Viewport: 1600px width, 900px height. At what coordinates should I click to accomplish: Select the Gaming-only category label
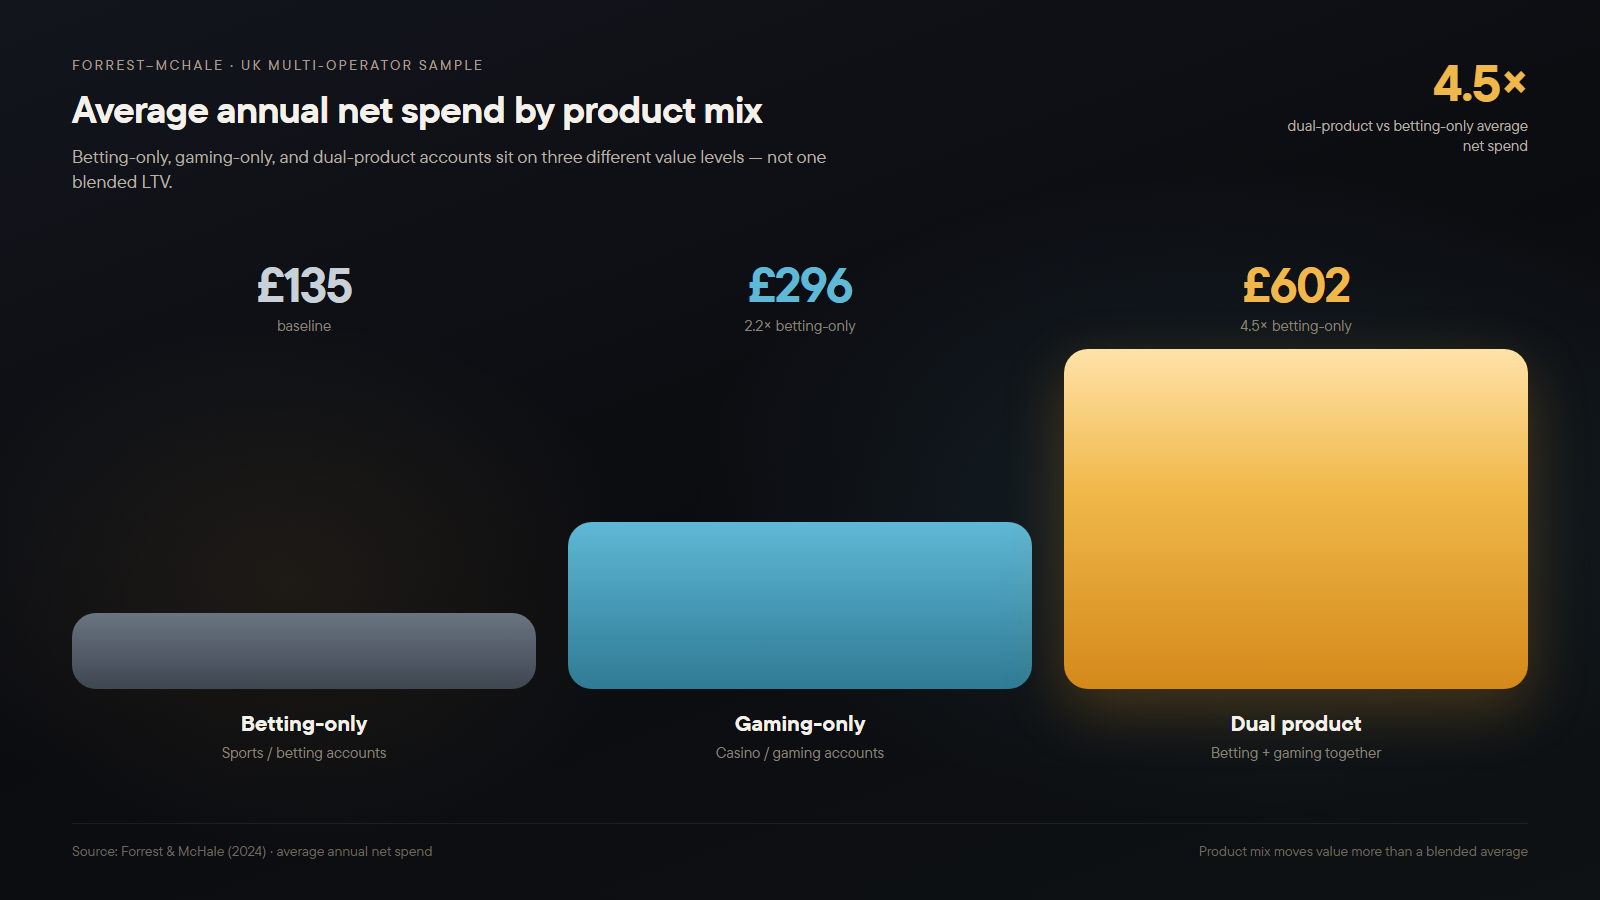[x=800, y=724]
